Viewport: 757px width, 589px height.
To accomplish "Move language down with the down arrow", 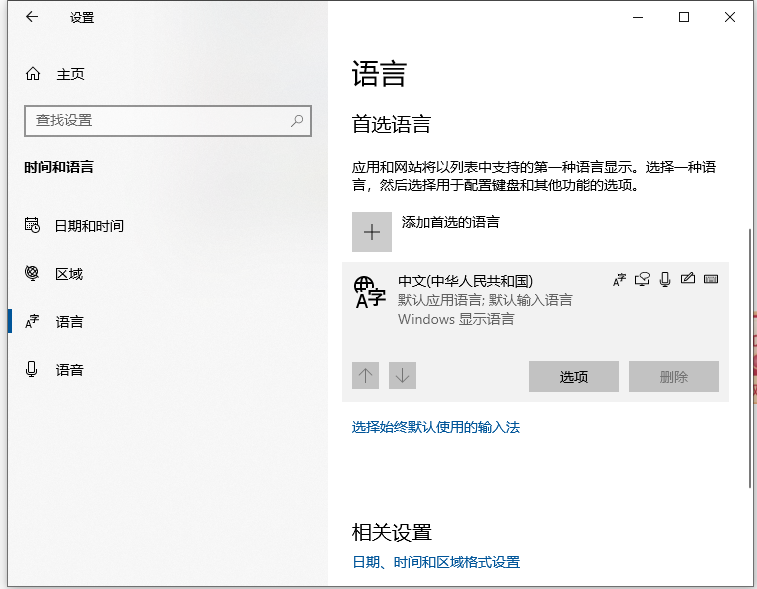I will point(402,376).
